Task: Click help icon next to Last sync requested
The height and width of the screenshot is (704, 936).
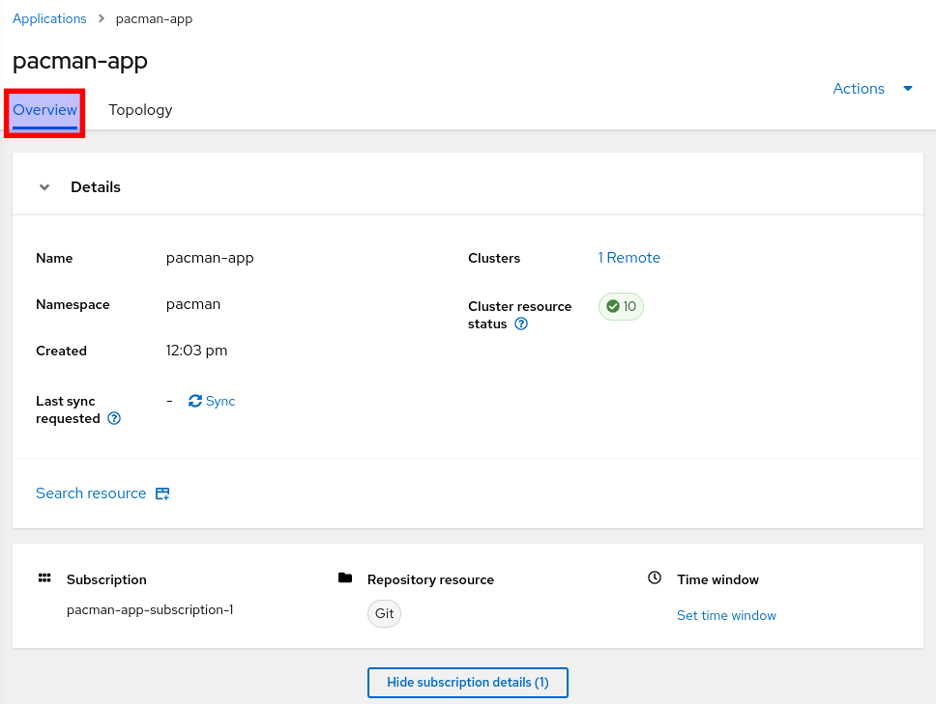Action: pos(114,419)
